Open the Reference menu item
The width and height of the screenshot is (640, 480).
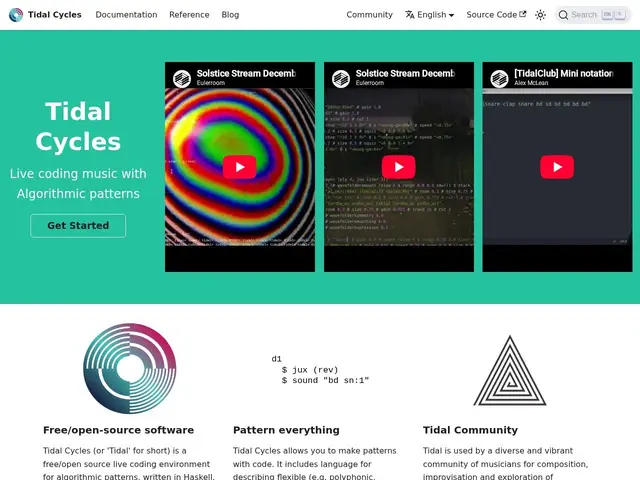click(x=189, y=15)
